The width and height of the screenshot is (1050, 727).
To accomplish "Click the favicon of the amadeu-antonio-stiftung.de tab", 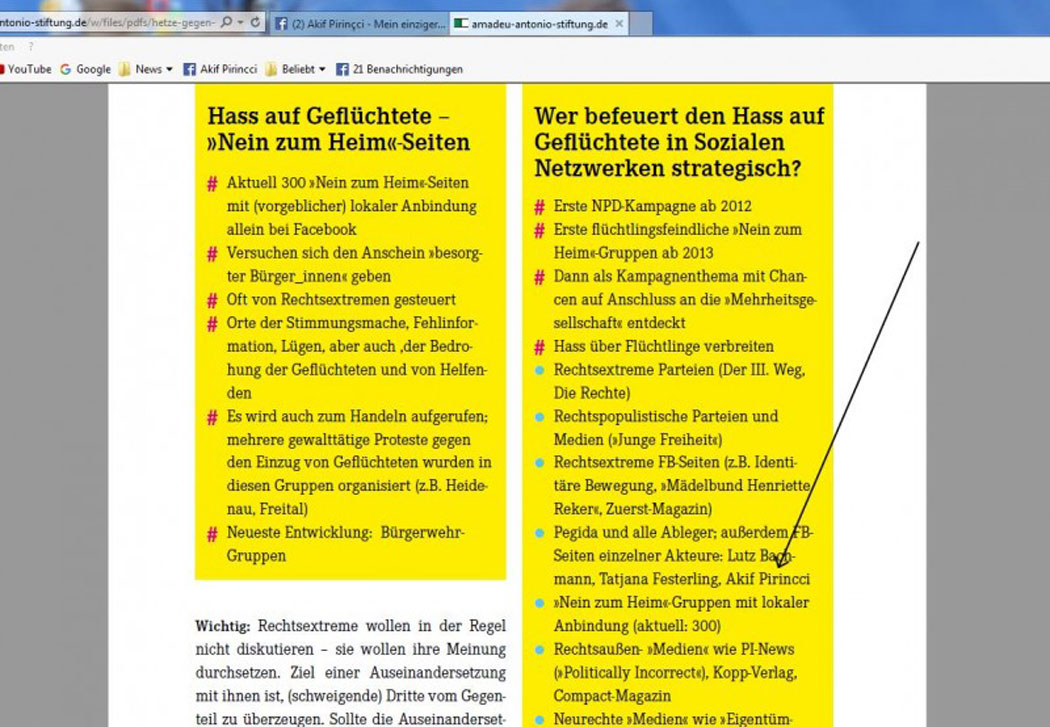I will click(461, 24).
